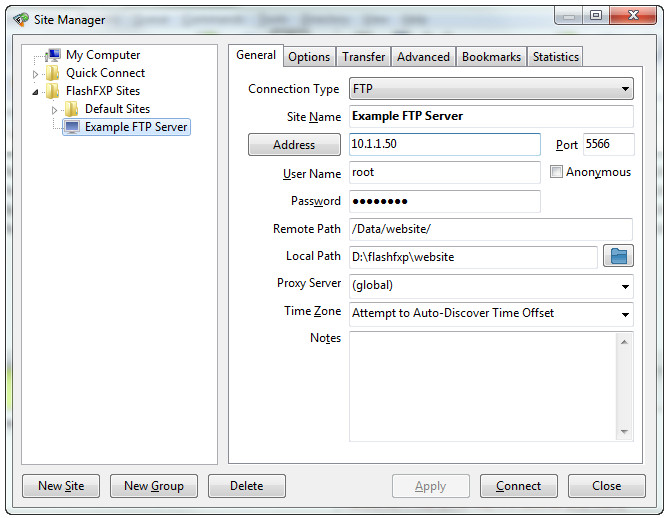Click the New Site button
Screen dimensions: 667x518
pos(61,486)
